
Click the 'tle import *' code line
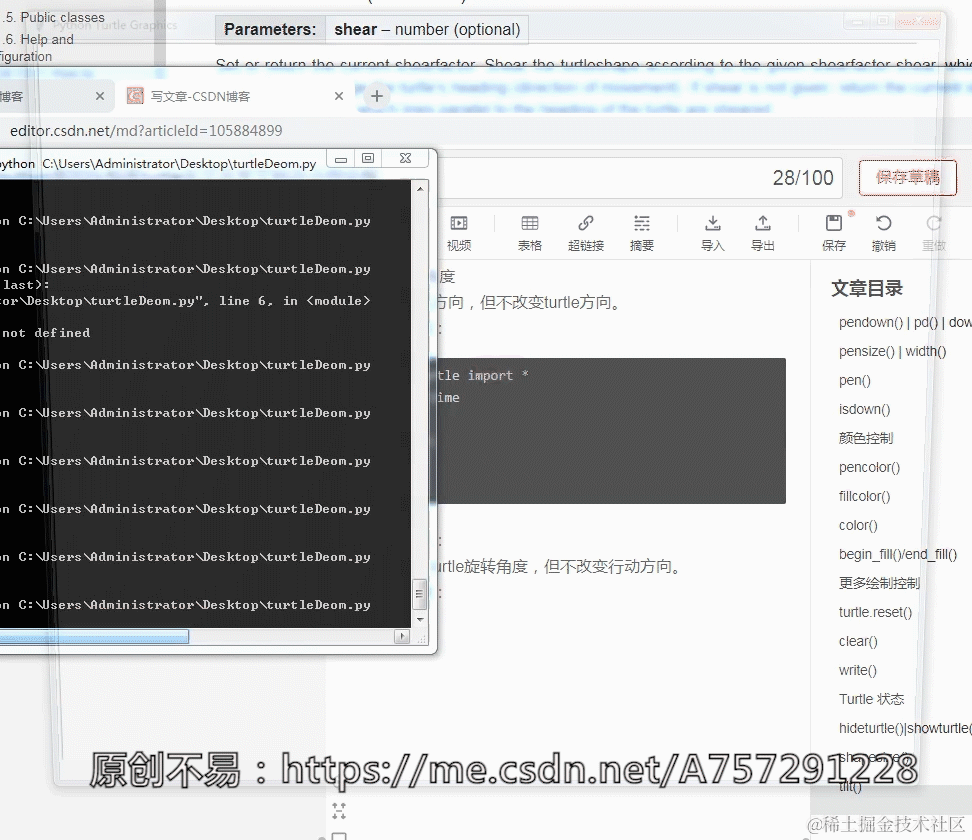point(483,376)
